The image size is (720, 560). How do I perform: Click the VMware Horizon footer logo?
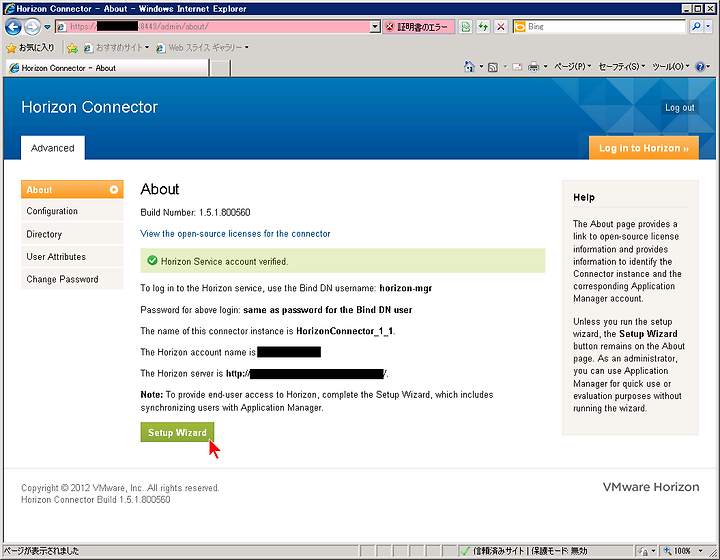pyautogui.click(x=651, y=487)
